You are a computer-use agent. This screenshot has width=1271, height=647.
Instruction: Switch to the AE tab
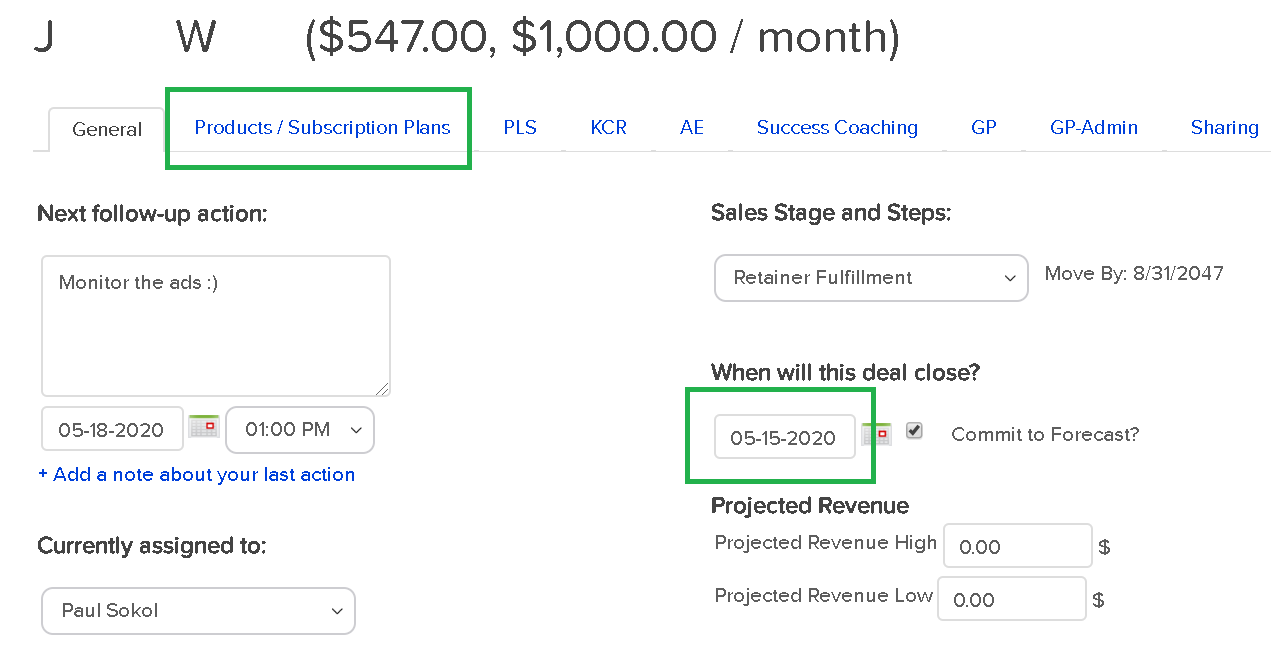(x=692, y=128)
